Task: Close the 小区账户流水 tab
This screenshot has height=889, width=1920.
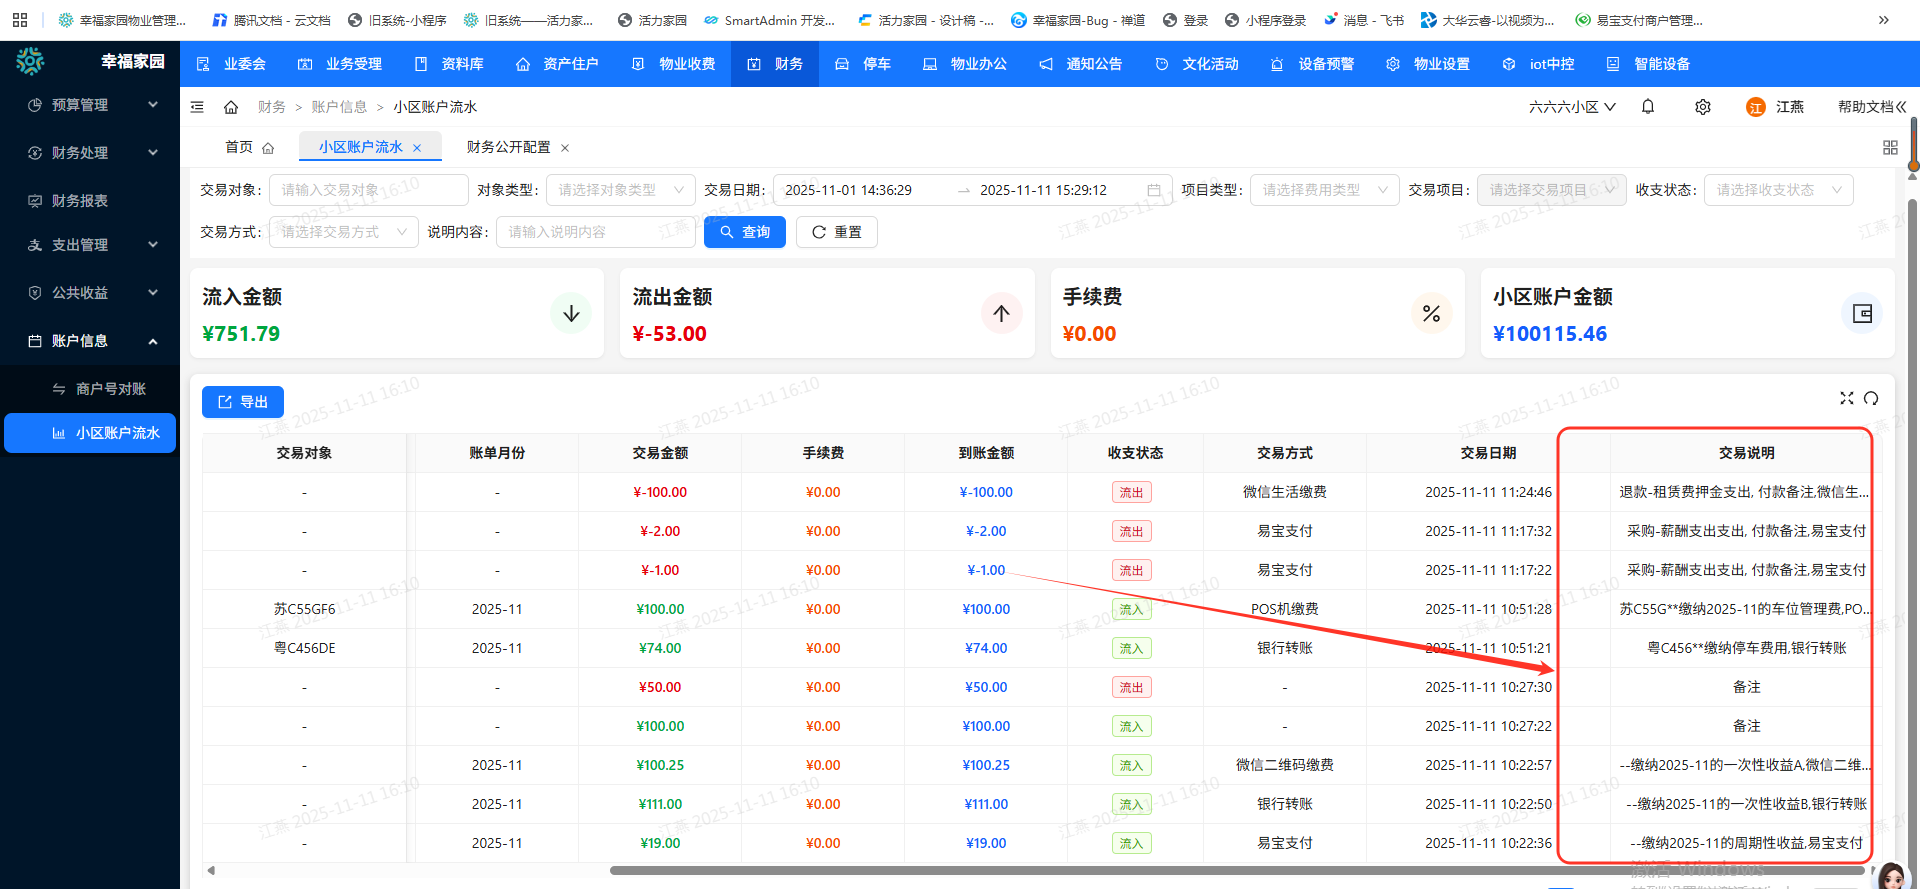Action: point(417,148)
